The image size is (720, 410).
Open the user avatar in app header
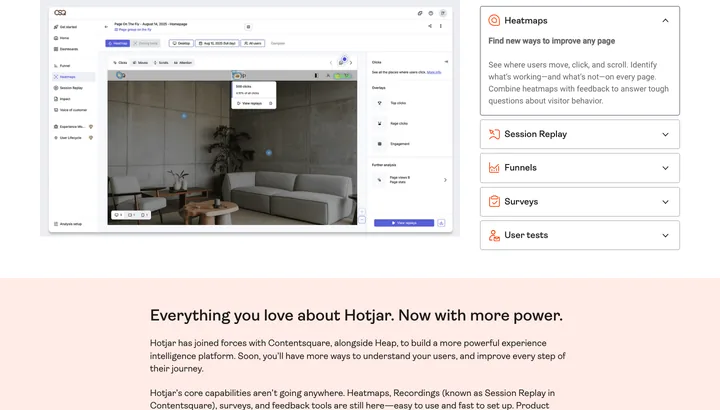pos(443,13)
